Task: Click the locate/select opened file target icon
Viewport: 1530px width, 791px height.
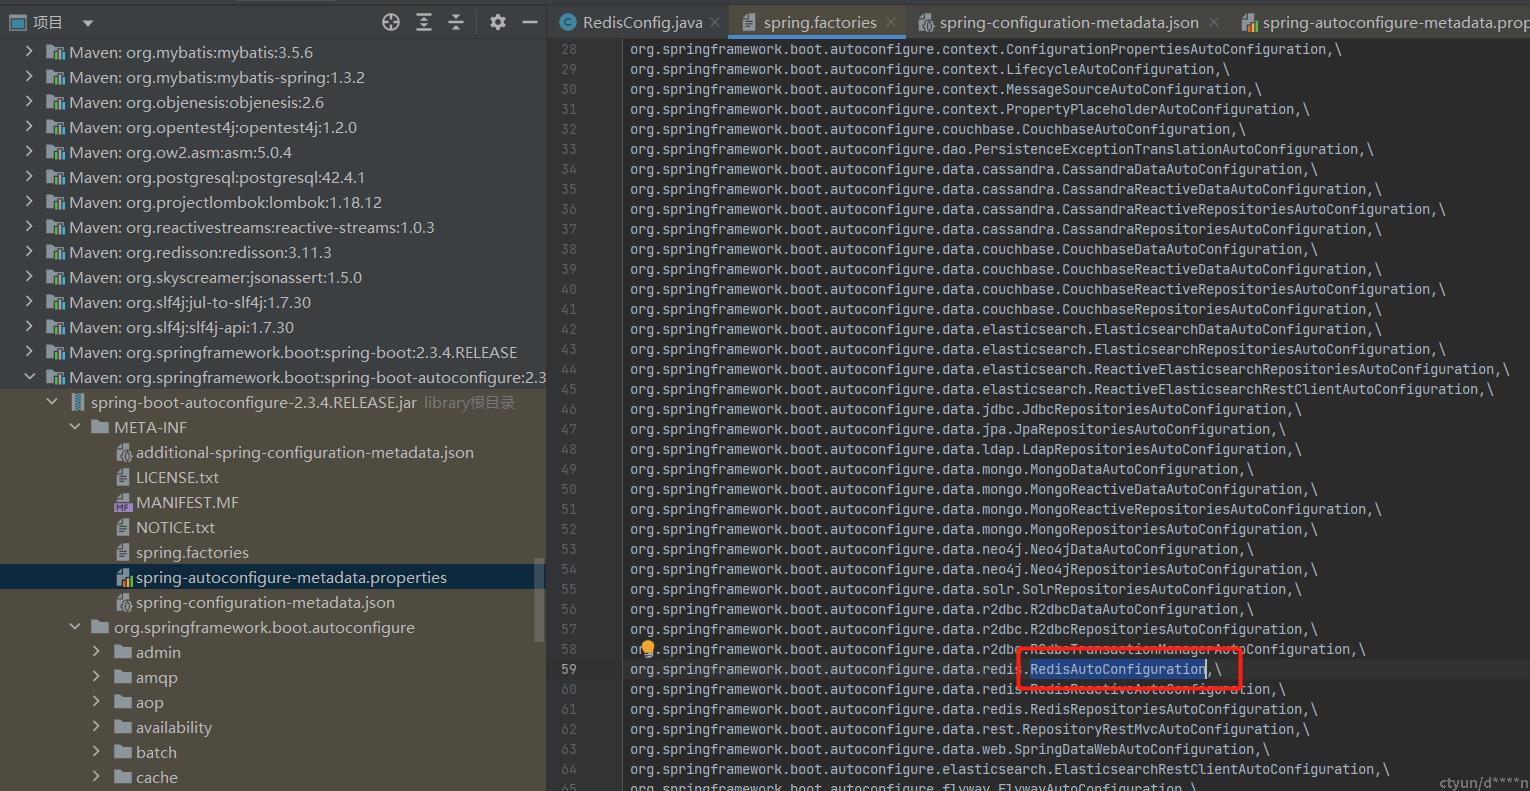Action: coord(391,22)
